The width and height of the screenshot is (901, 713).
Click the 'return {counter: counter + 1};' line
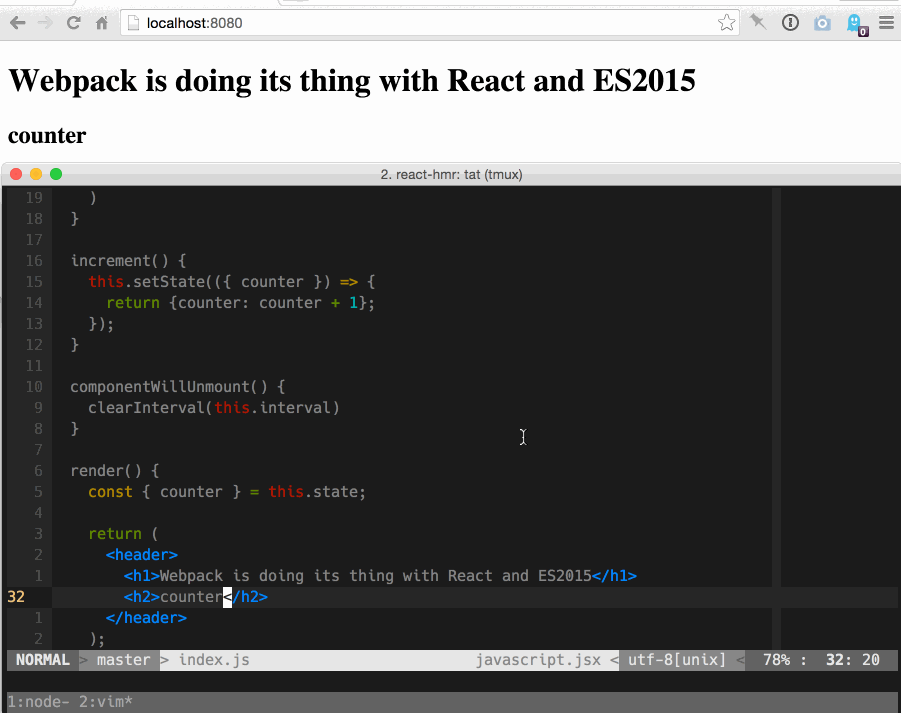click(x=240, y=303)
